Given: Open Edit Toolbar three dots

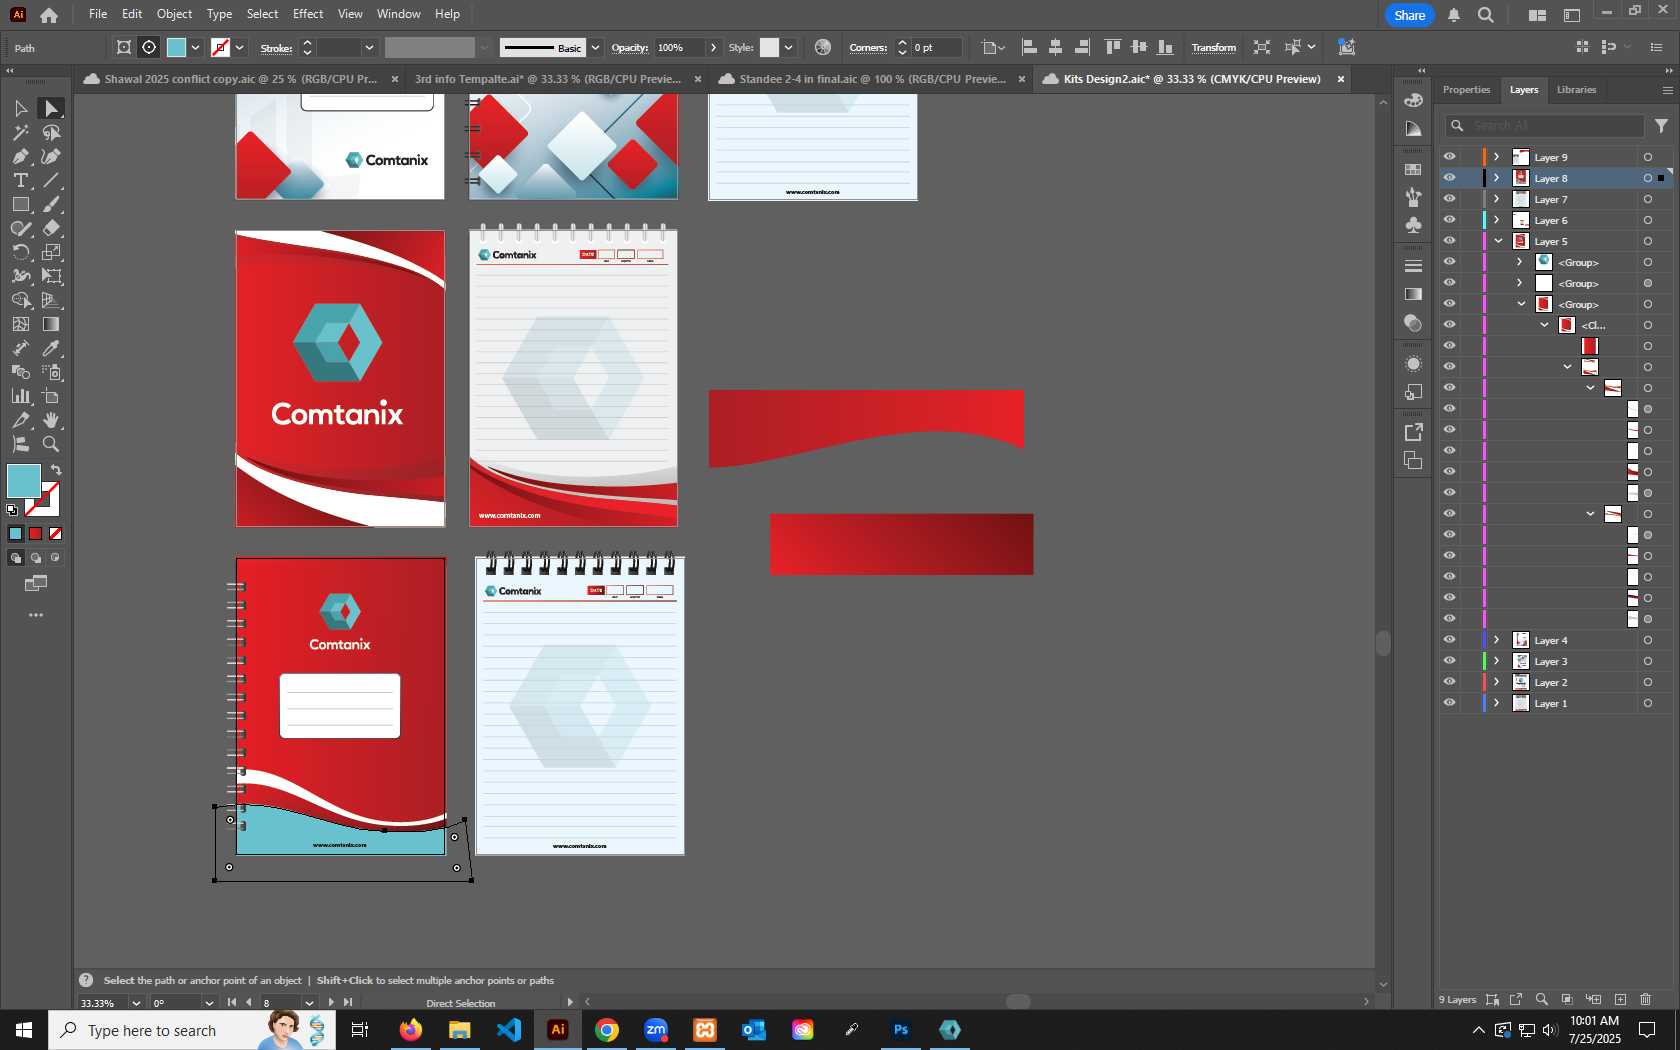Looking at the screenshot, I should click(x=36, y=615).
